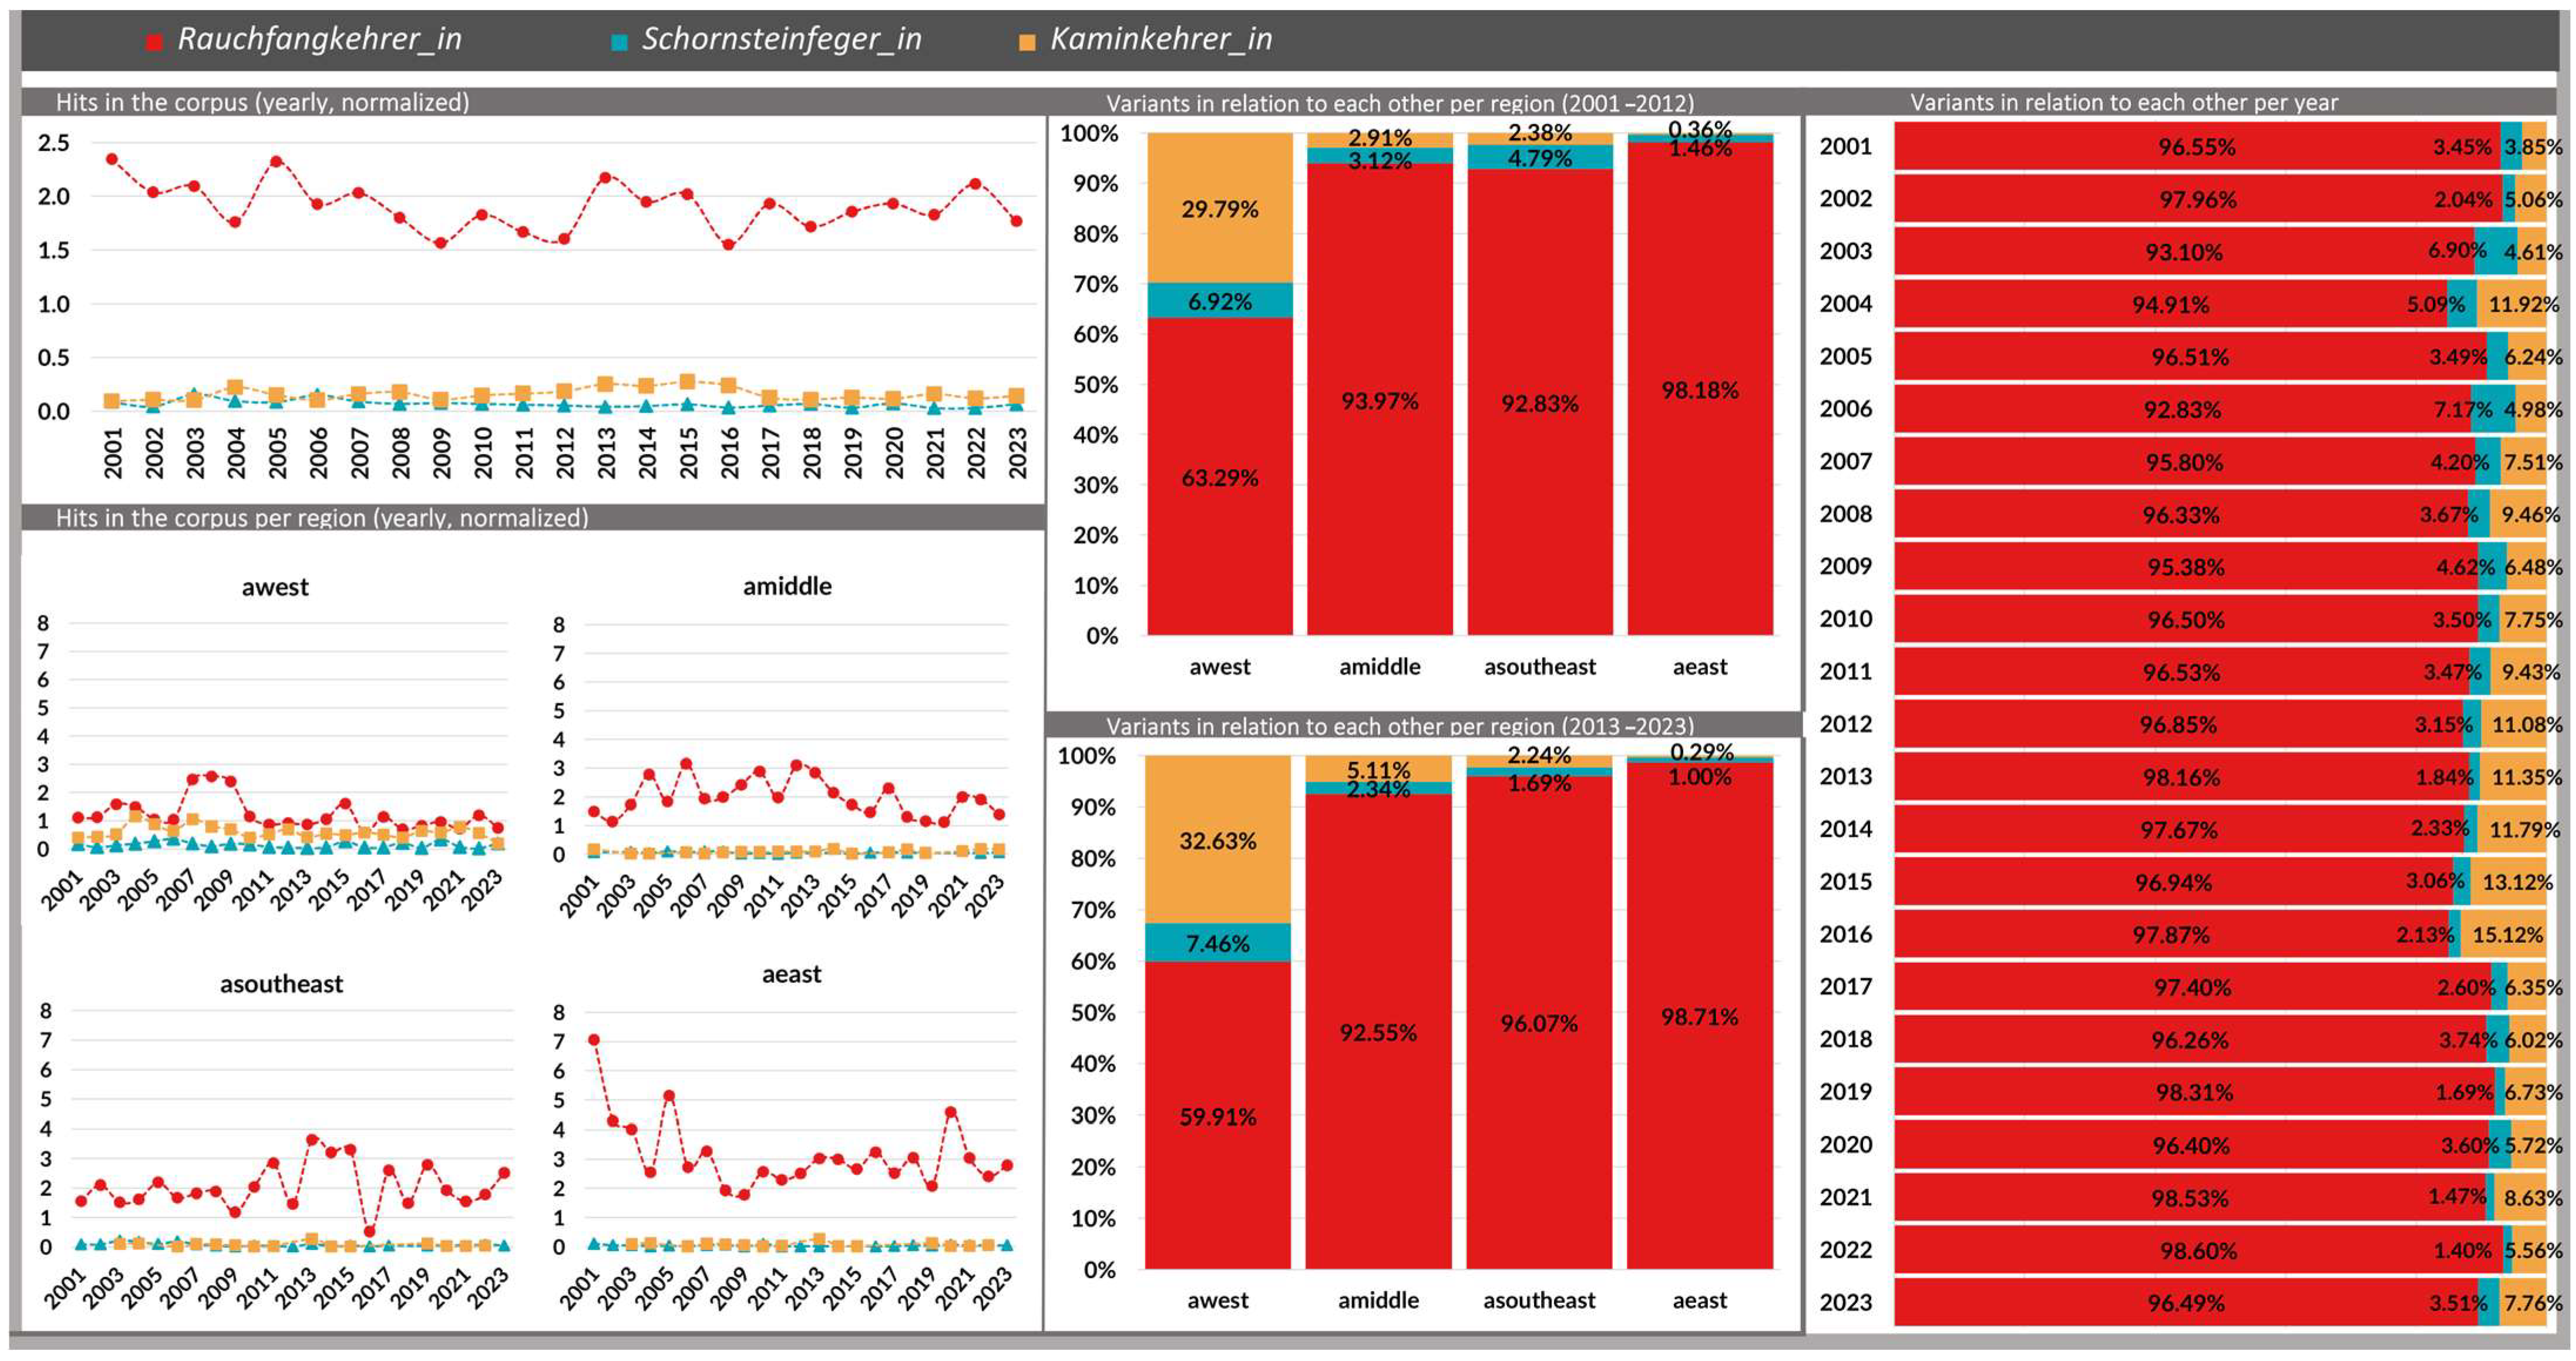The width and height of the screenshot is (2576, 1361).
Task: Click the 2013–2023 per region panel heading
Action: click(1400, 726)
